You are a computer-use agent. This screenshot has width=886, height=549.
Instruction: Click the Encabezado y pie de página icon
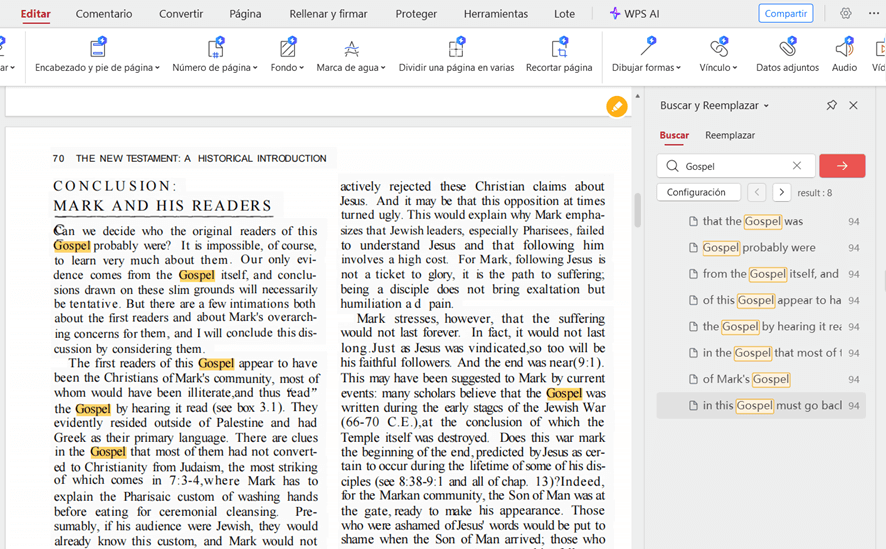tap(97, 48)
